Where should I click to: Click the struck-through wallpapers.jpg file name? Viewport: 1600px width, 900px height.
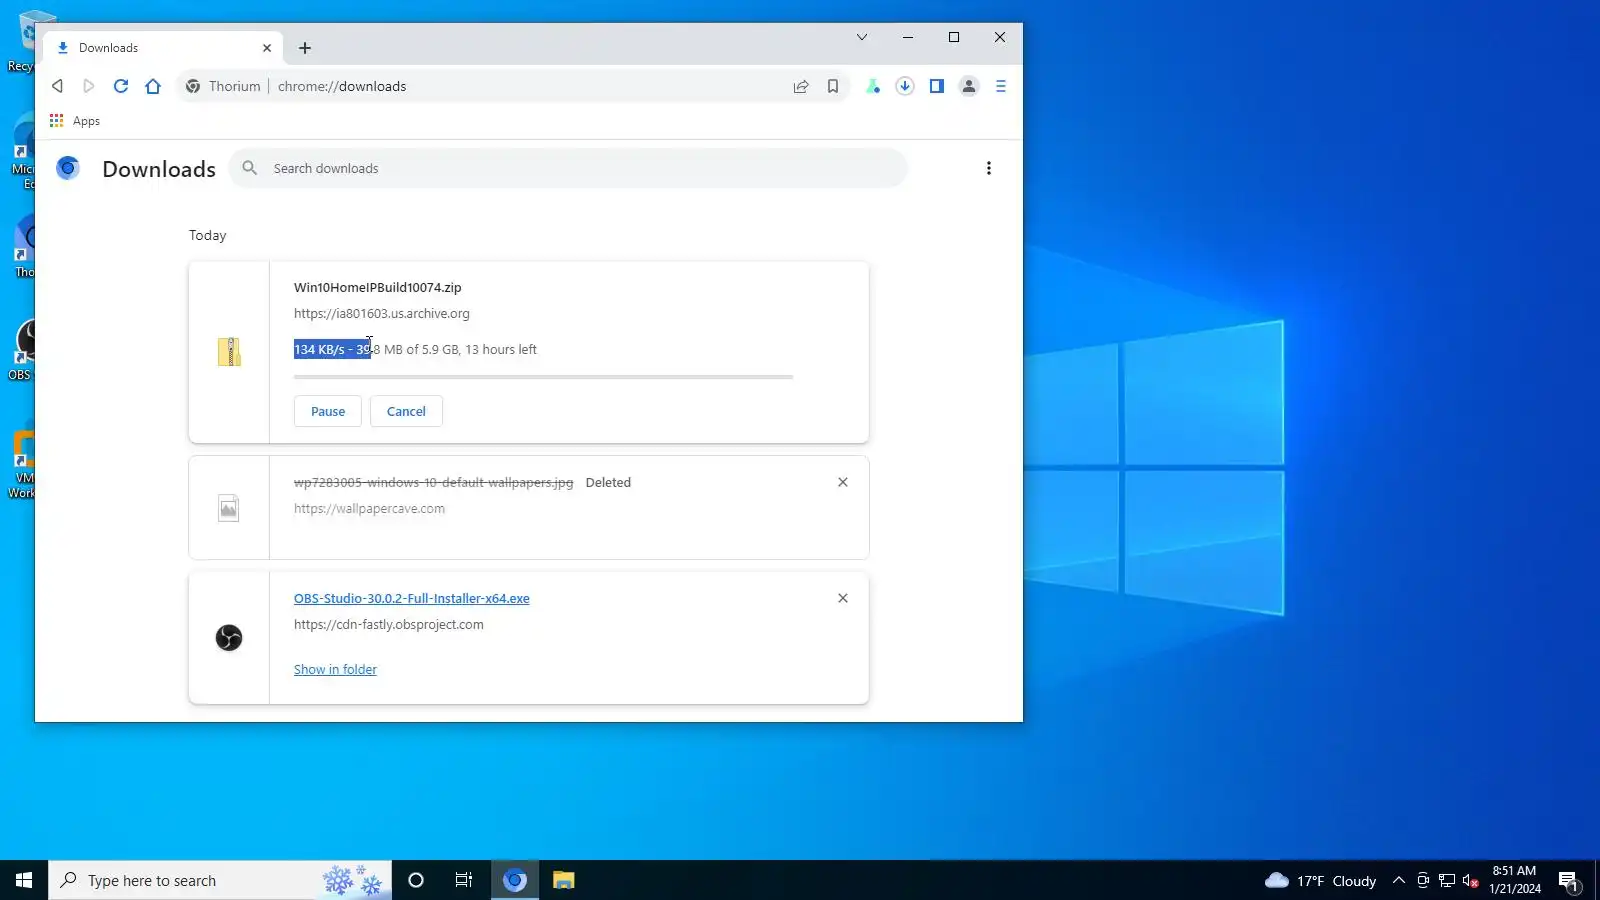click(x=434, y=482)
